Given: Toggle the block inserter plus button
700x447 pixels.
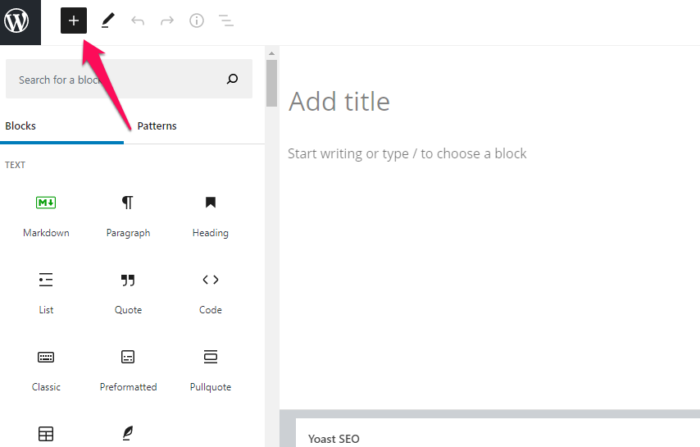Looking at the screenshot, I should [74, 21].
